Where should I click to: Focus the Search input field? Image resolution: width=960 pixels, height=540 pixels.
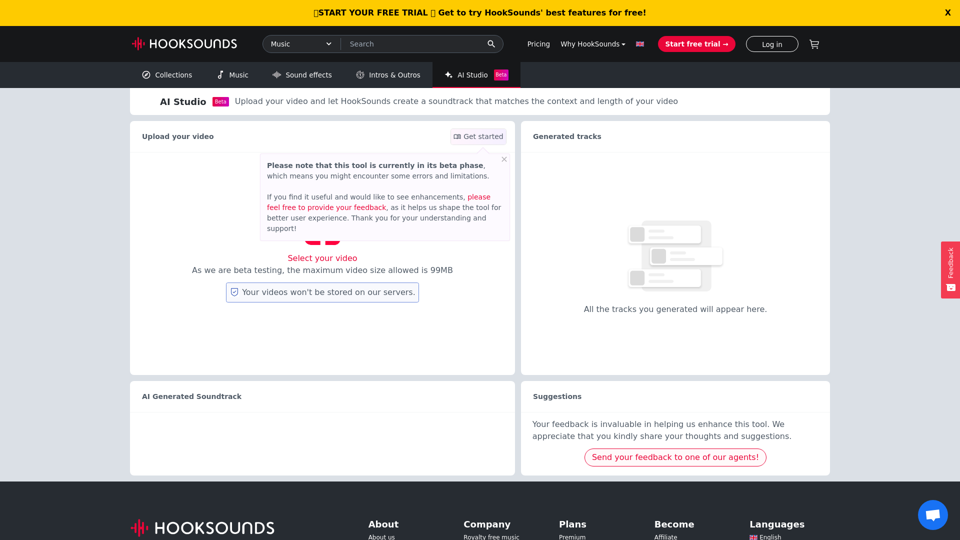click(413, 44)
